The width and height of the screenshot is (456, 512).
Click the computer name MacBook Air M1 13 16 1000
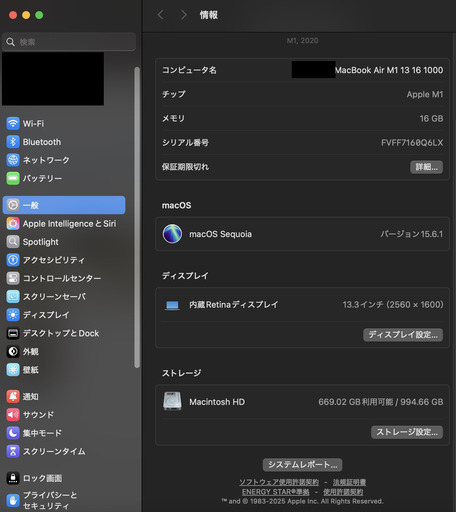[x=389, y=70]
